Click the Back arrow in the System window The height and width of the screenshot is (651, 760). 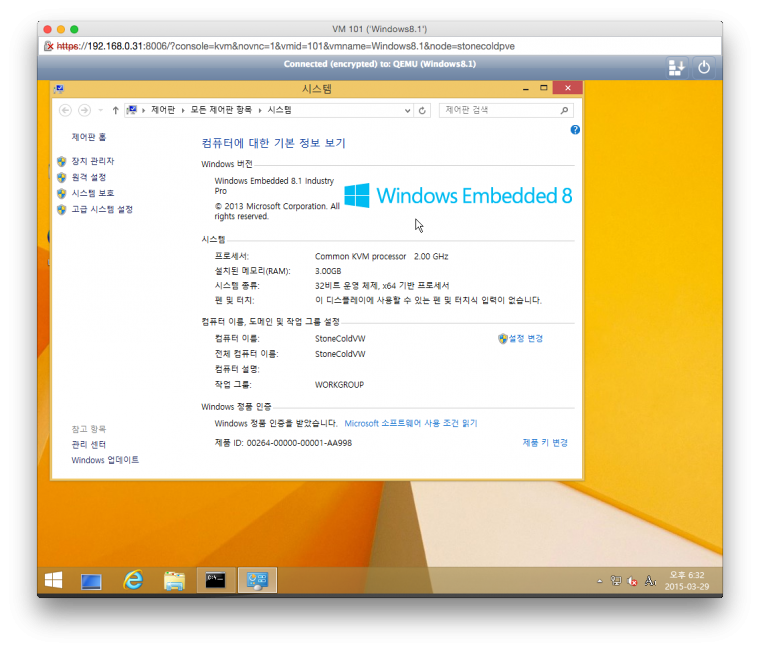(65, 111)
